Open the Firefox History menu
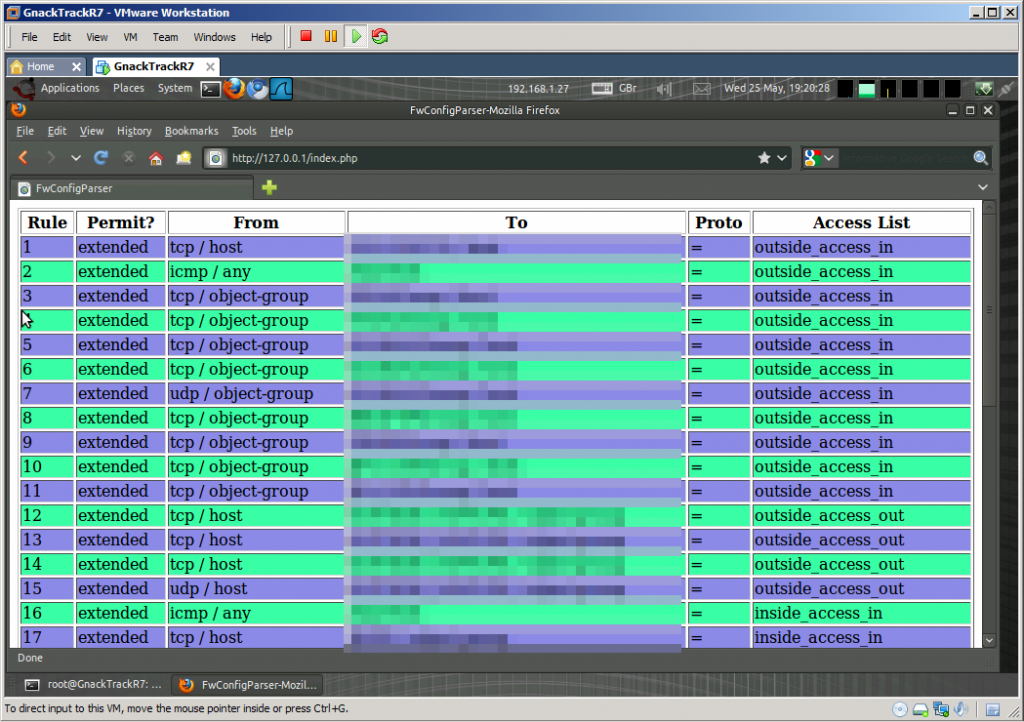The image size is (1024, 722). click(x=134, y=131)
